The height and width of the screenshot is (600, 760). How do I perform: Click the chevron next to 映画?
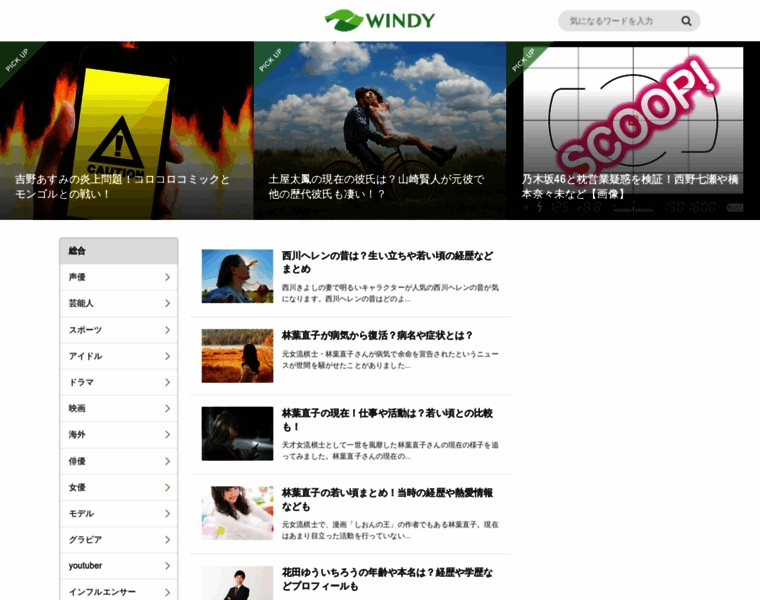168,409
